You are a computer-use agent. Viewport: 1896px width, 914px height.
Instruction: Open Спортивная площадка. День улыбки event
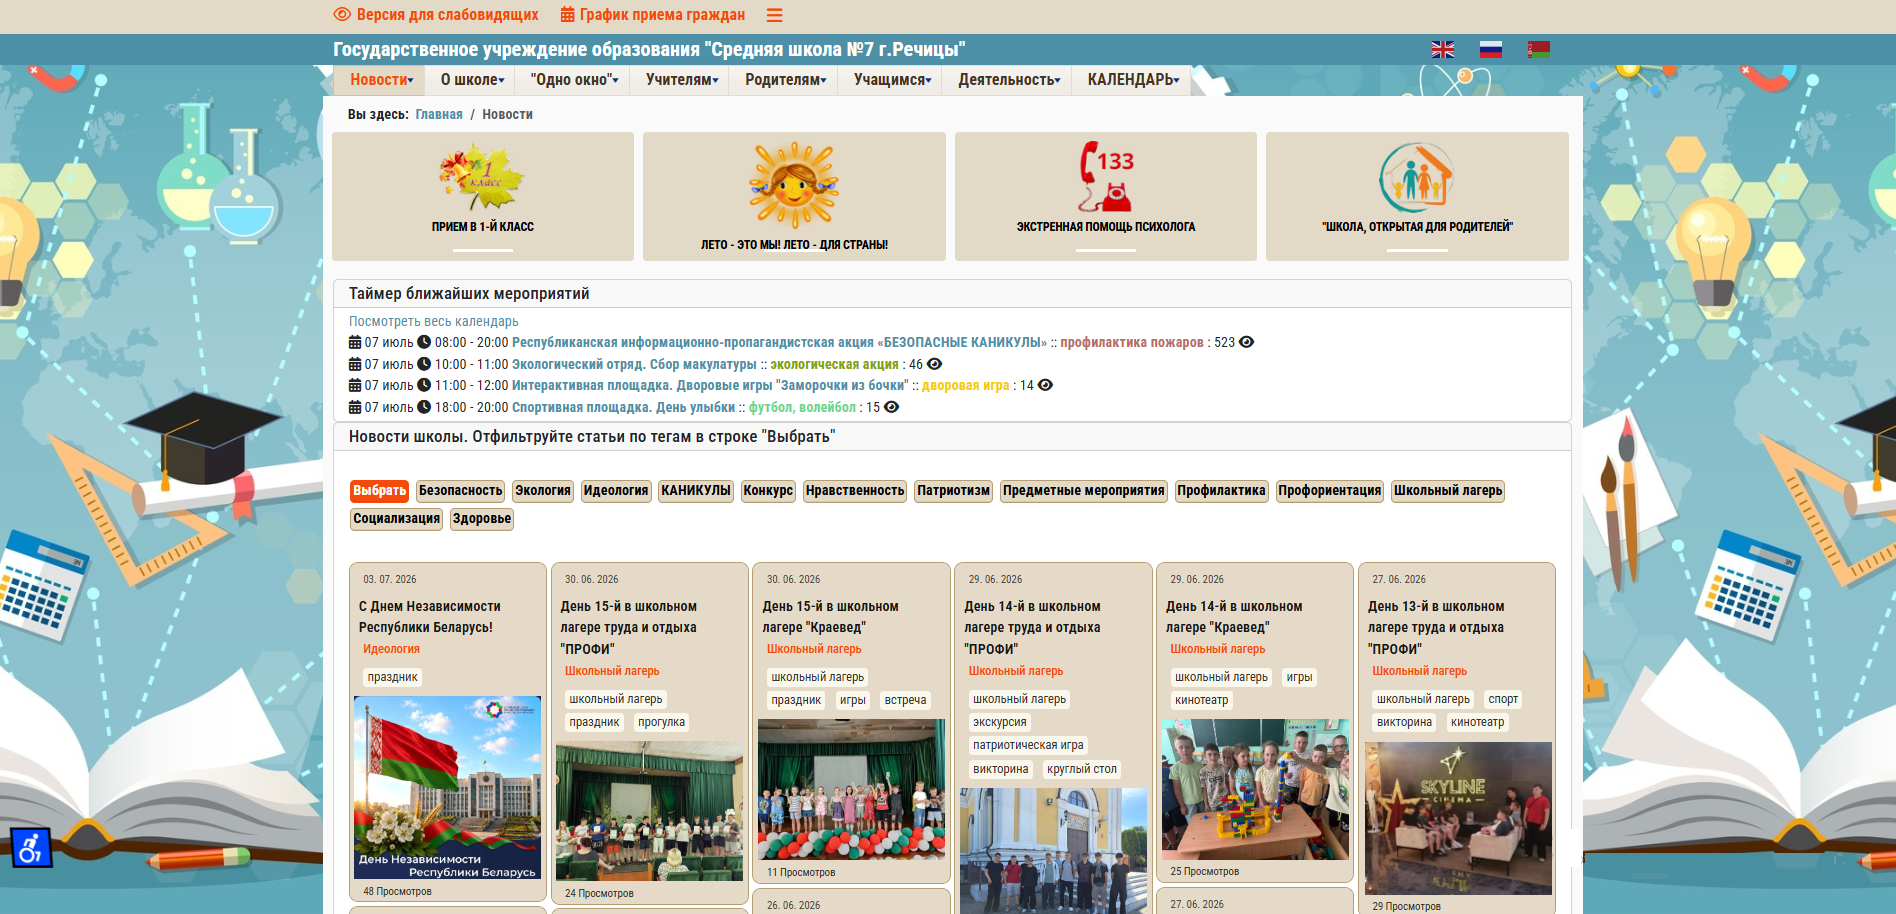(x=623, y=408)
